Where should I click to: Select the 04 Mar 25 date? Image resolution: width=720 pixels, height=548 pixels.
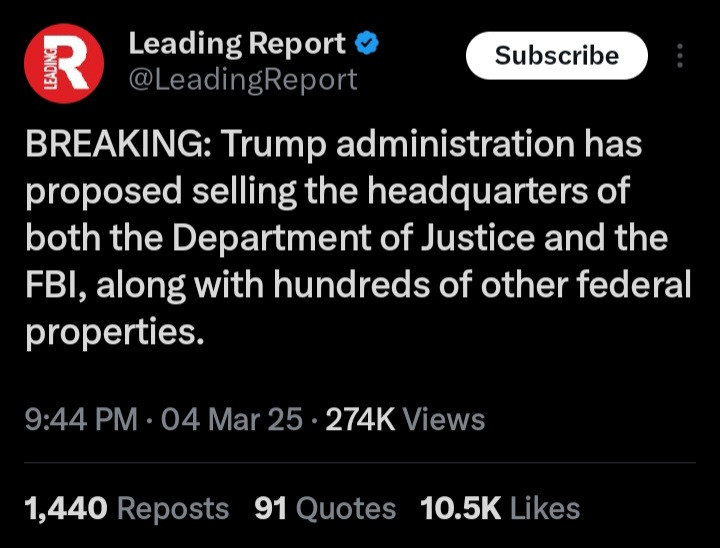coord(231,419)
